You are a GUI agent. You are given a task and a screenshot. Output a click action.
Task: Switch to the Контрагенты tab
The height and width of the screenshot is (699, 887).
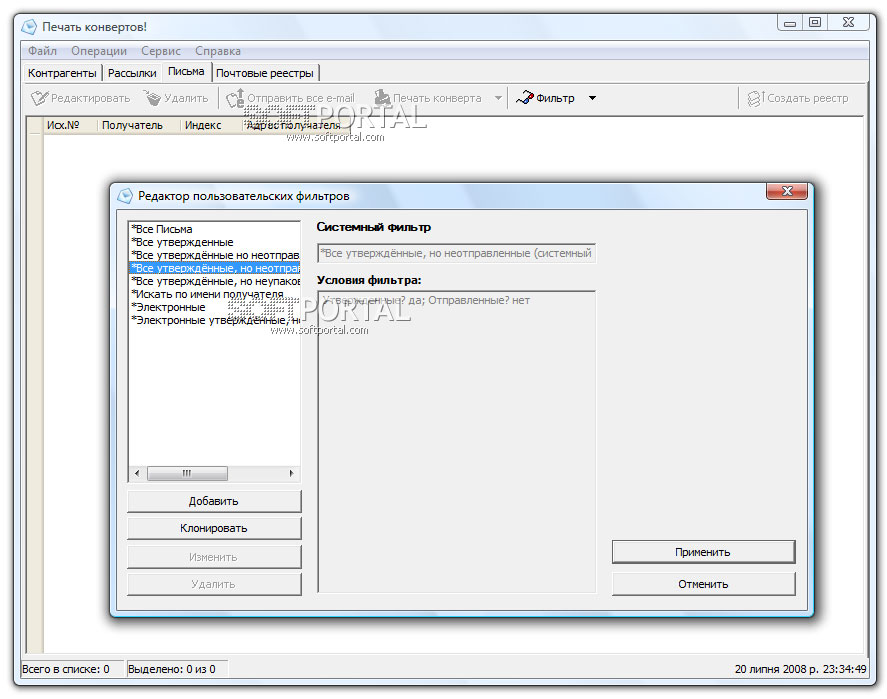(62, 73)
